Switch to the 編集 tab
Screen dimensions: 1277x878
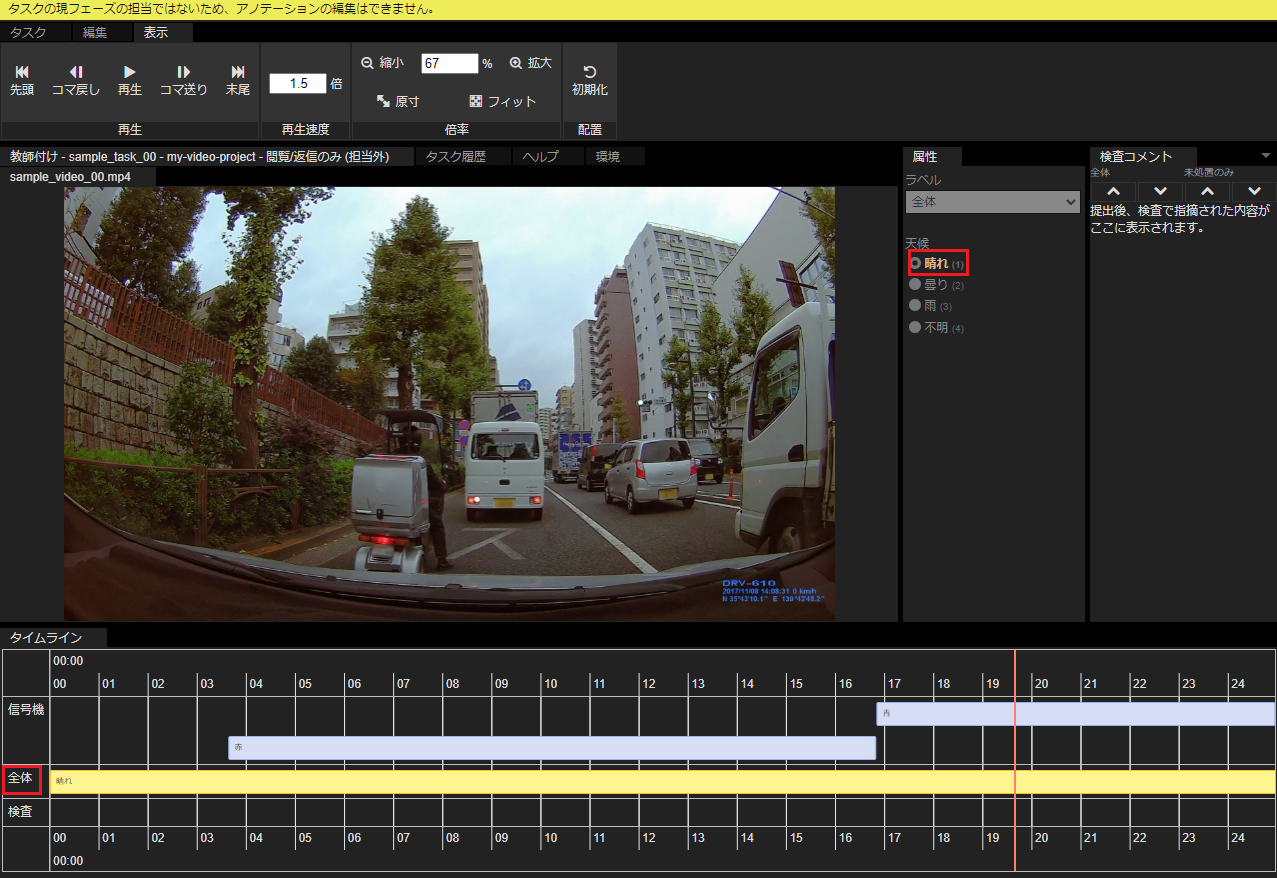click(x=95, y=33)
